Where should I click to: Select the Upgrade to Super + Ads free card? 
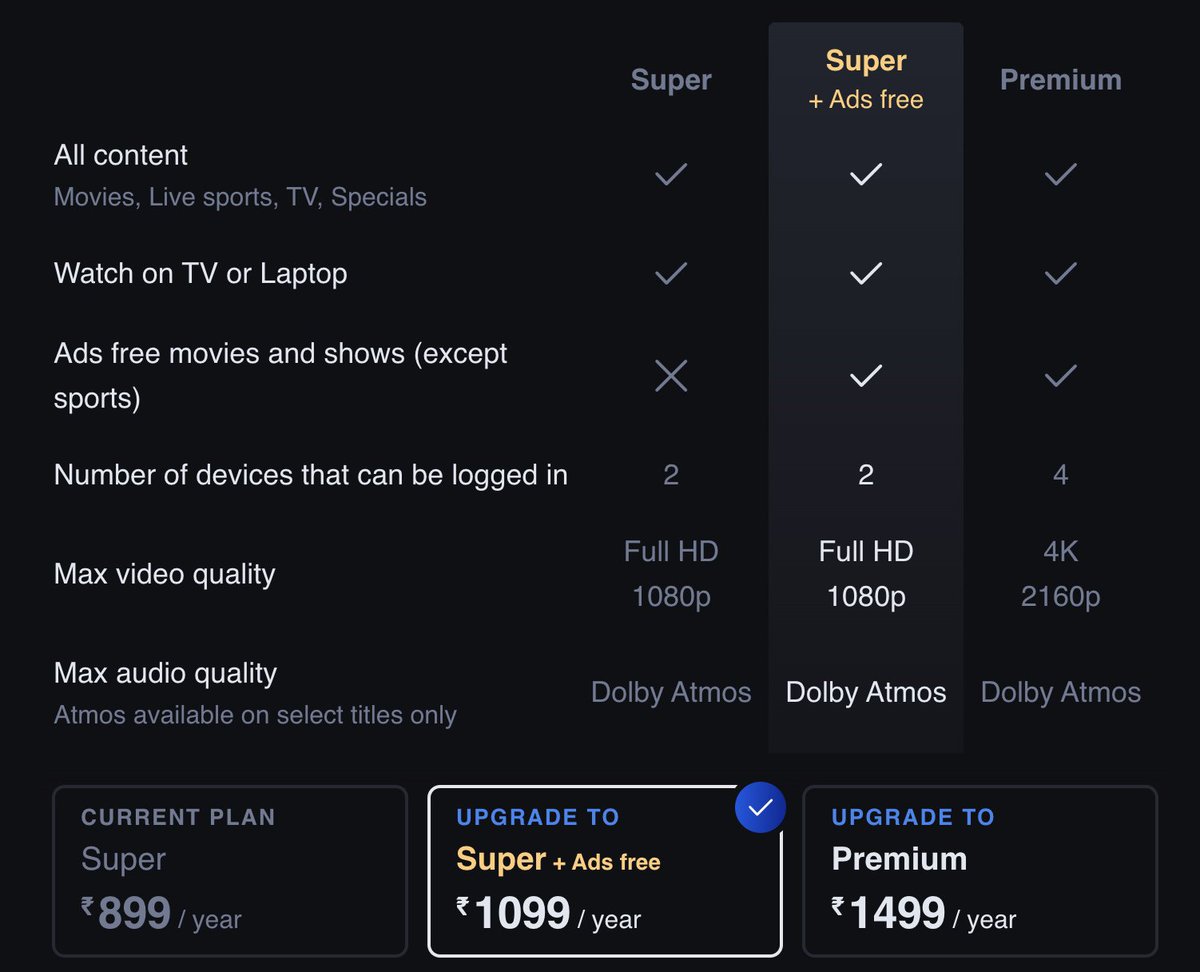pyautogui.click(x=604, y=870)
